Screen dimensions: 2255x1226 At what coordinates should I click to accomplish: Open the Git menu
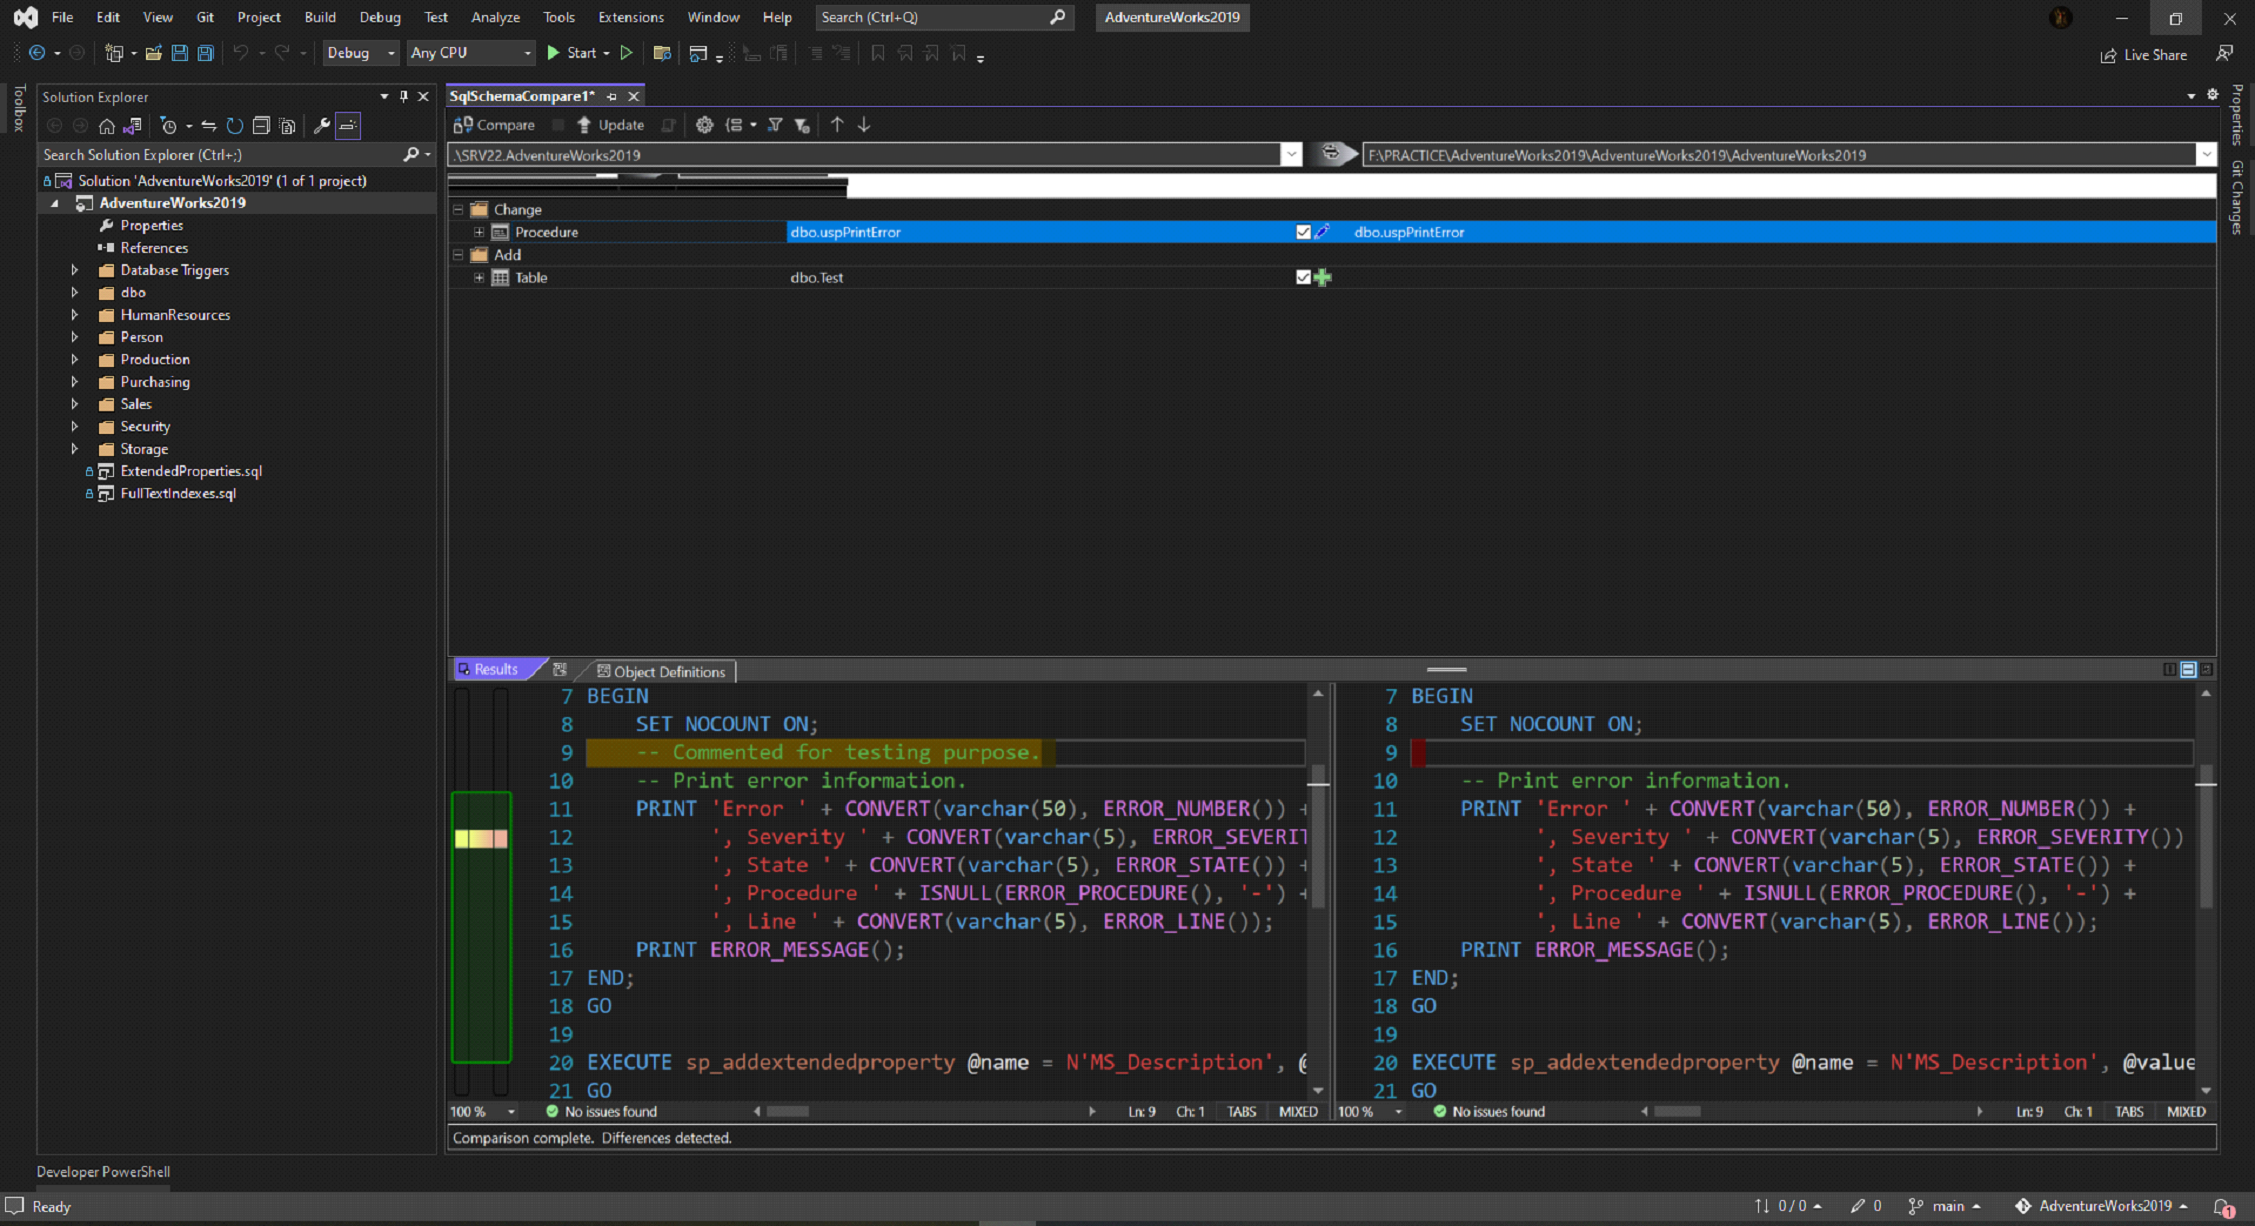[205, 17]
